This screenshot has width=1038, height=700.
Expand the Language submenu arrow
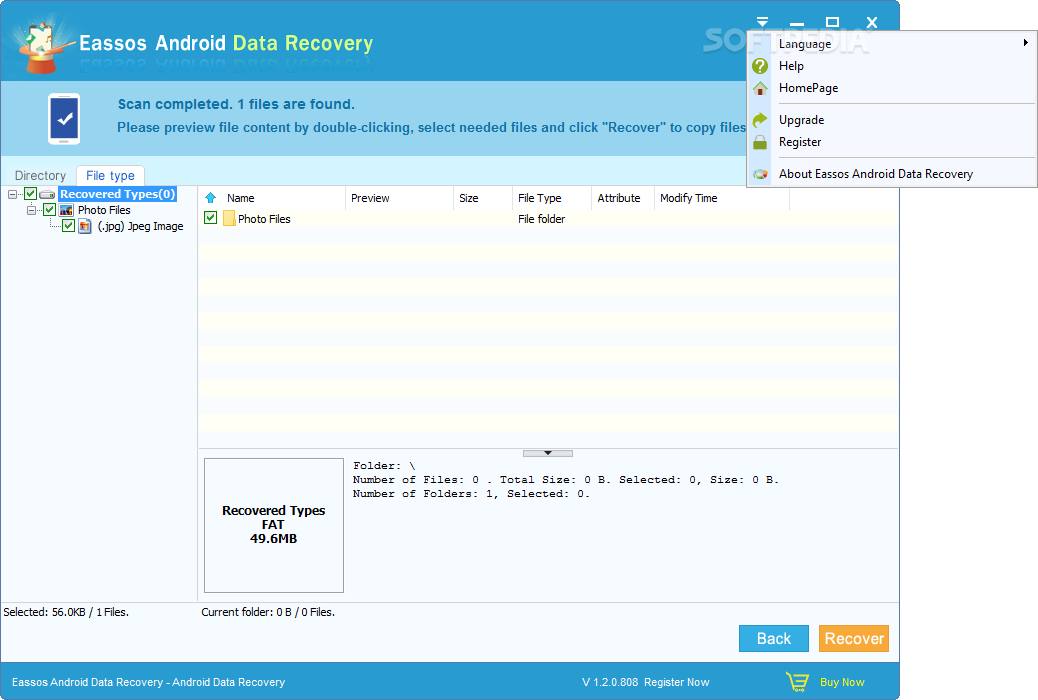(1025, 43)
